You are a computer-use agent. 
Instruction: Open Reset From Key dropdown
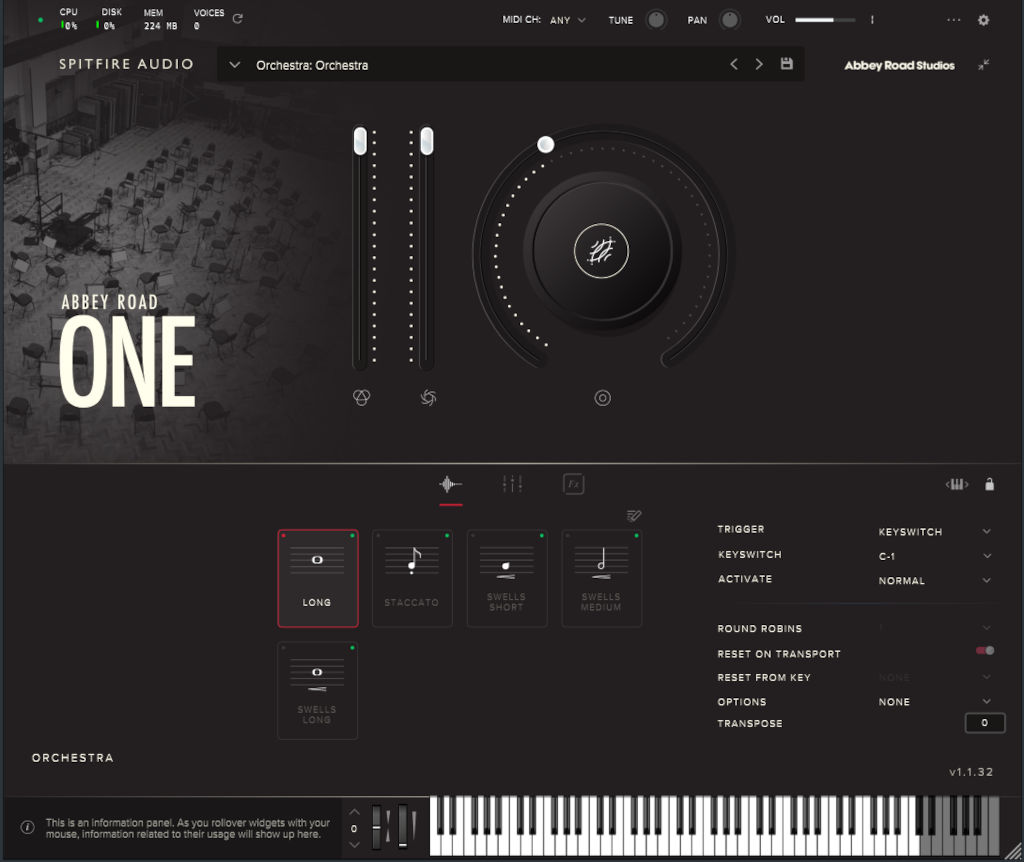point(934,677)
